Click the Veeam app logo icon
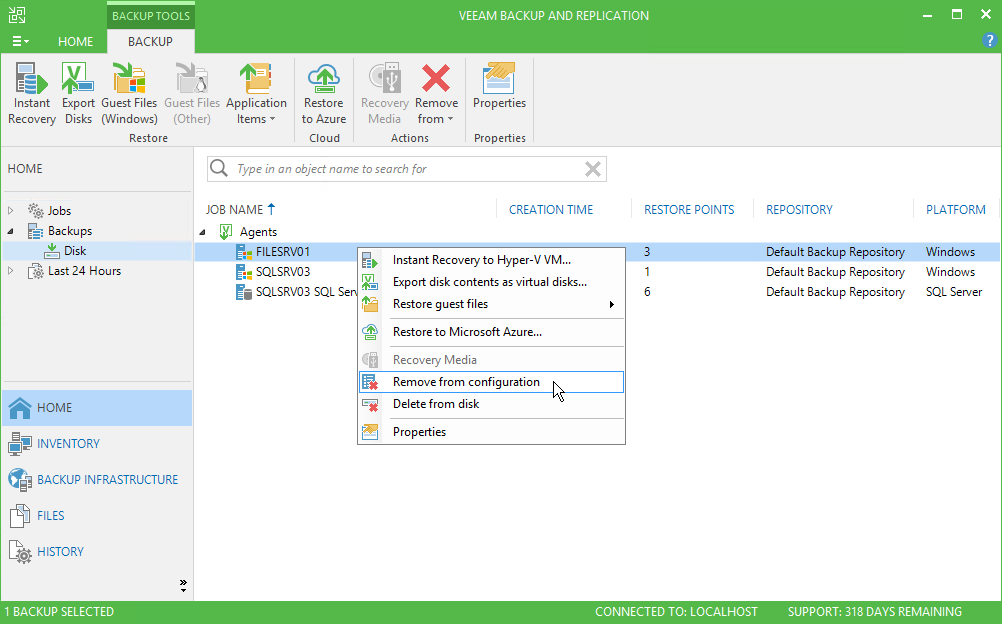The width and height of the screenshot is (1002, 624). [x=17, y=15]
